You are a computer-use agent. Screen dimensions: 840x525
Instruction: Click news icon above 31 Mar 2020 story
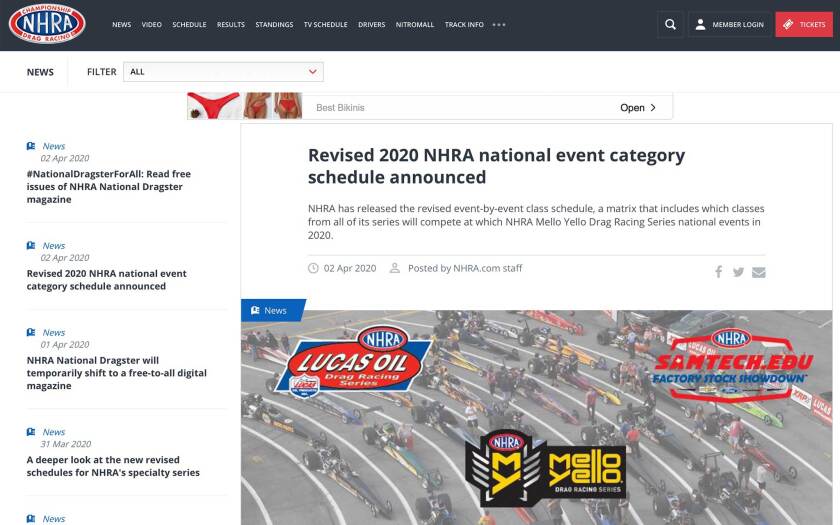pos(31,432)
